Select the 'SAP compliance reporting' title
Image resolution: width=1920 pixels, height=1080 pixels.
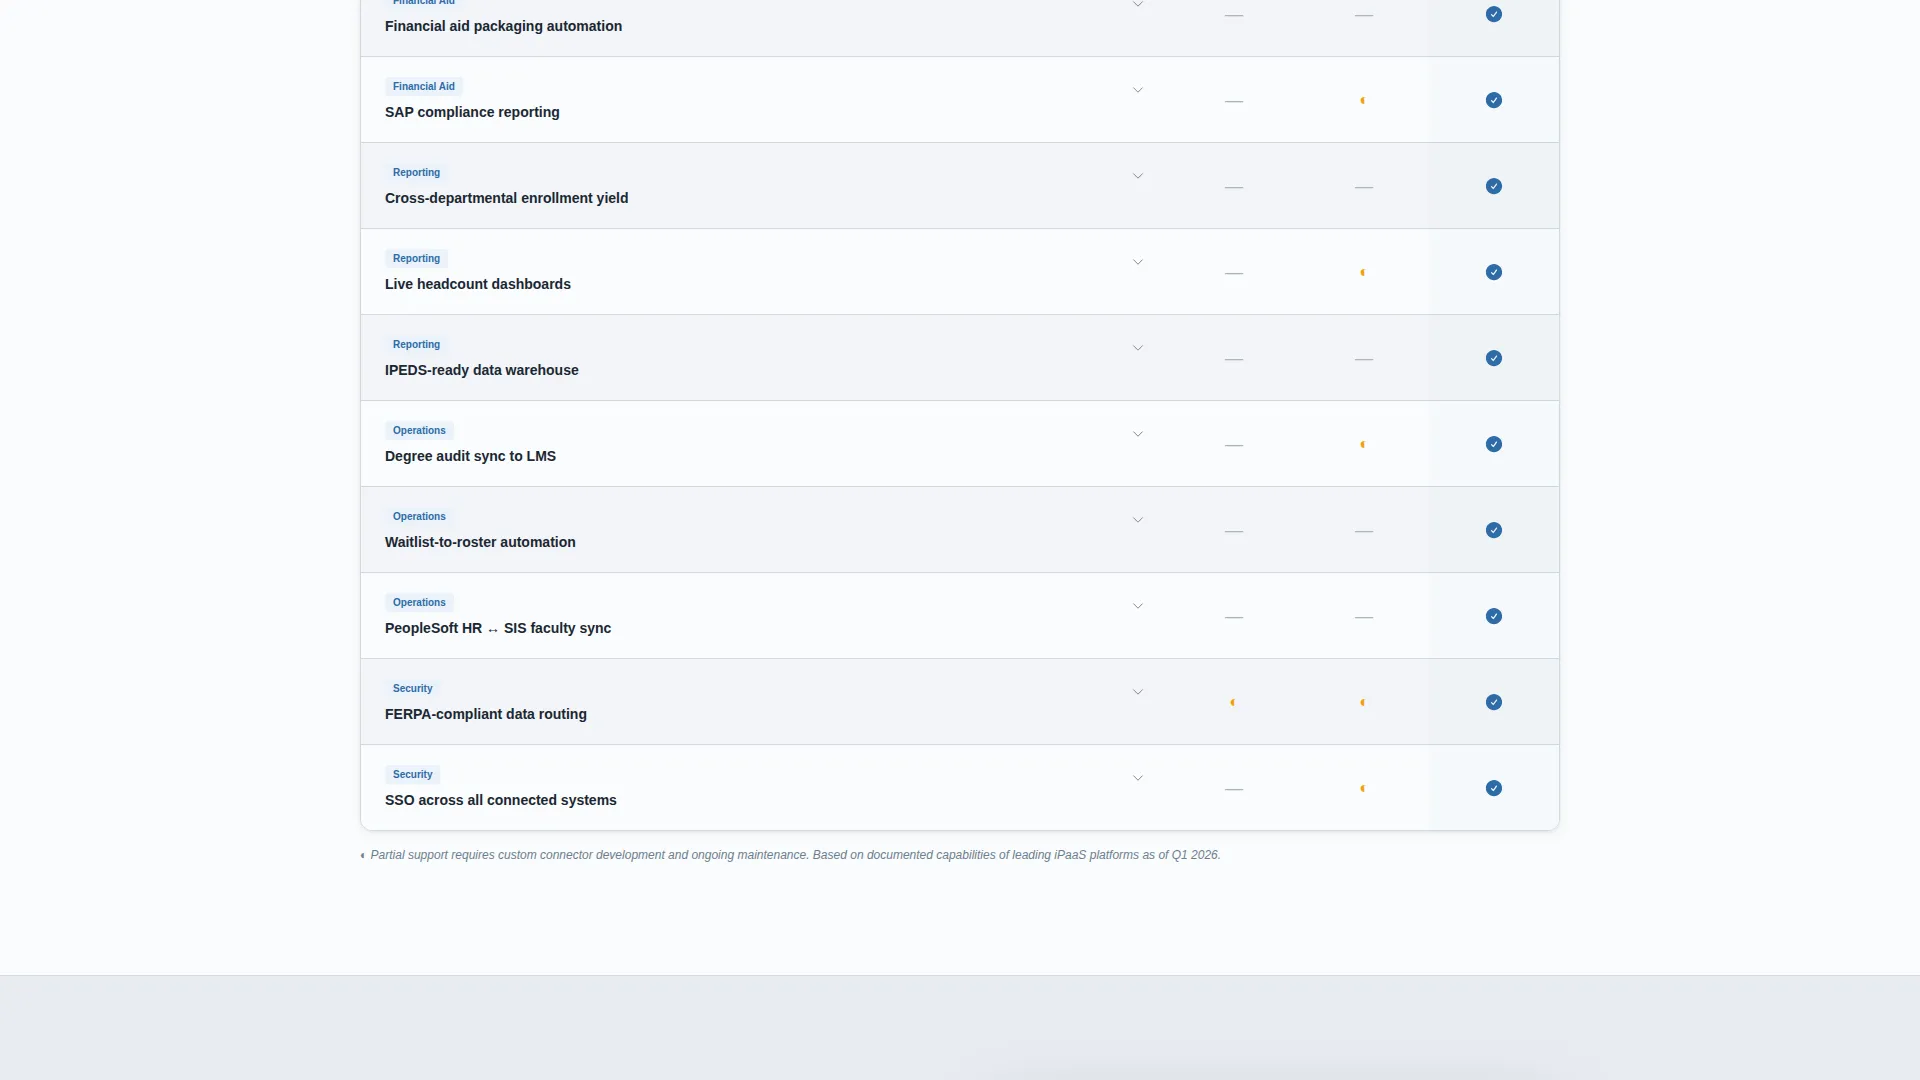point(472,112)
